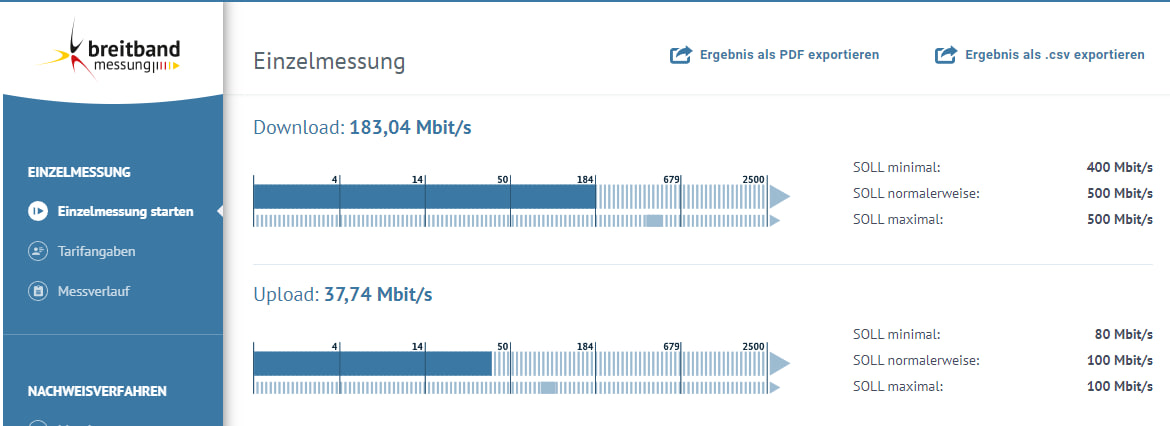The height and width of the screenshot is (426, 1170).
Task: Click the download speed bar arrowhead
Action: pyautogui.click(x=780, y=197)
